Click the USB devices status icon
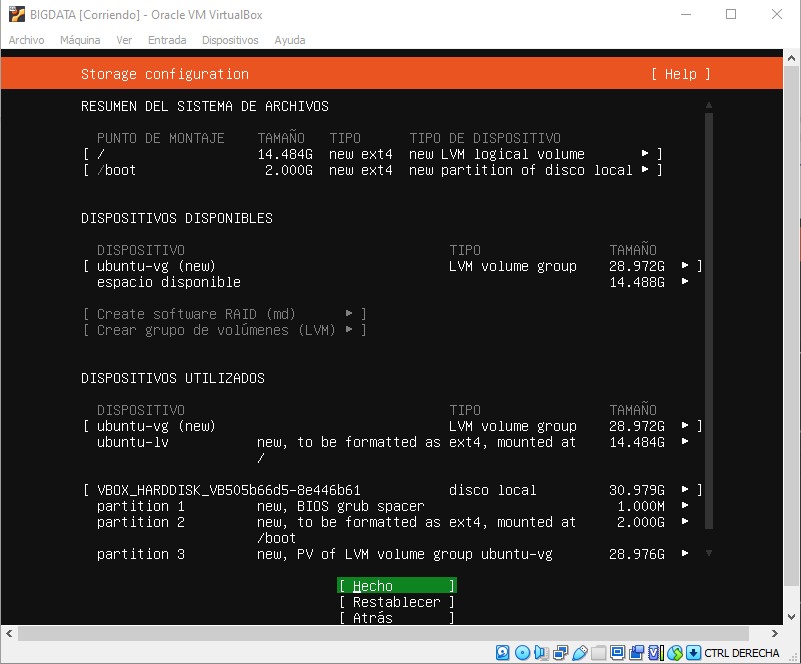This screenshot has width=801, height=664. [x=579, y=651]
